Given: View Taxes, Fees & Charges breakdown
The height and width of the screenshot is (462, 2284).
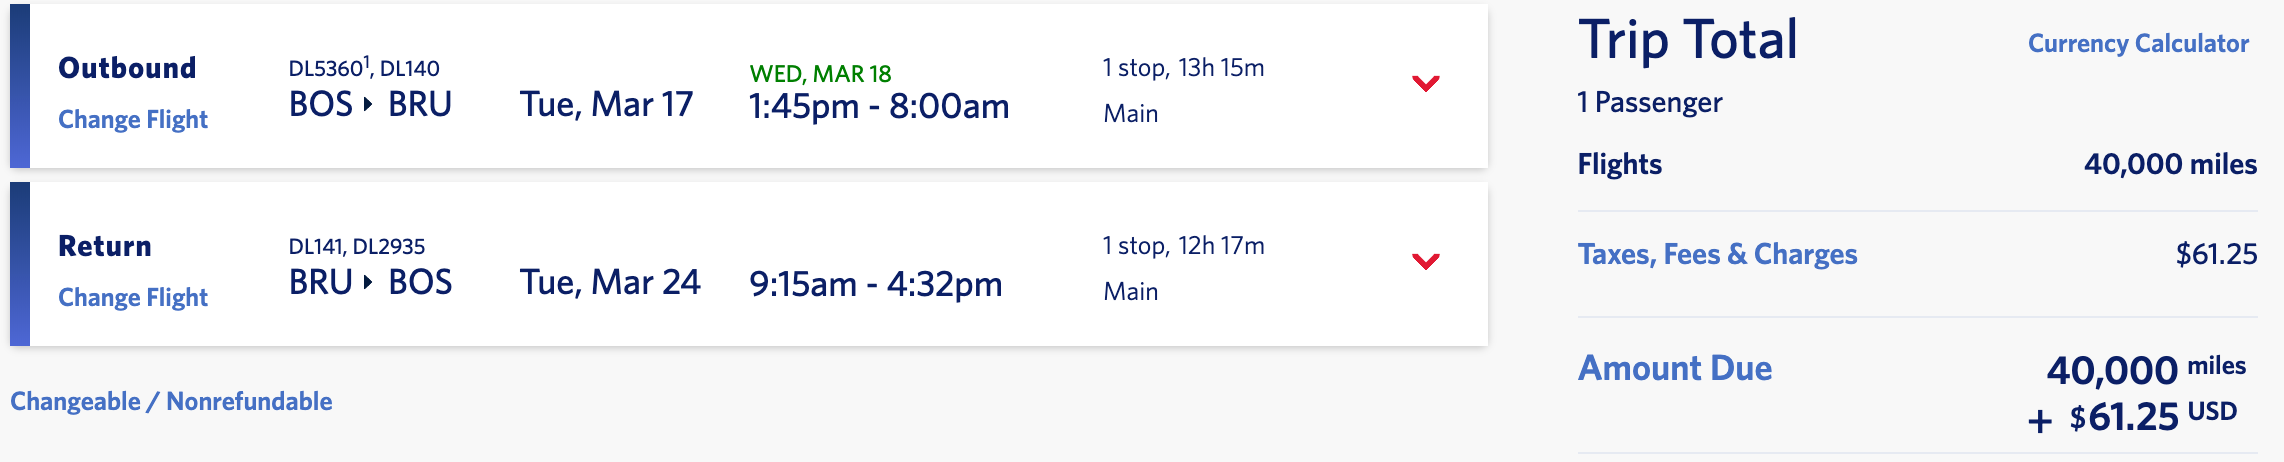Looking at the screenshot, I should (x=1717, y=255).
